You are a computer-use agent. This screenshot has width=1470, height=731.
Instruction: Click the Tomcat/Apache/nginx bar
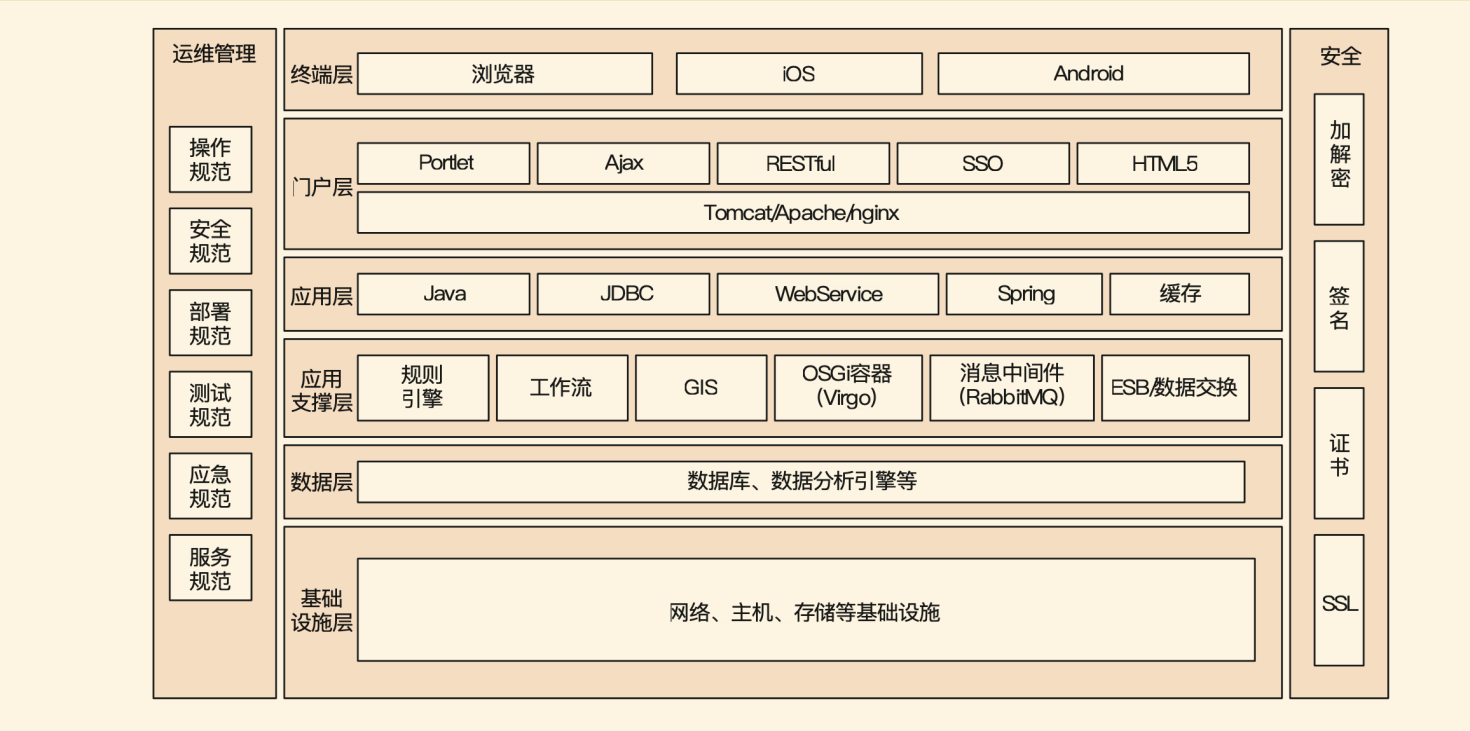pyautogui.click(x=802, y=213)
